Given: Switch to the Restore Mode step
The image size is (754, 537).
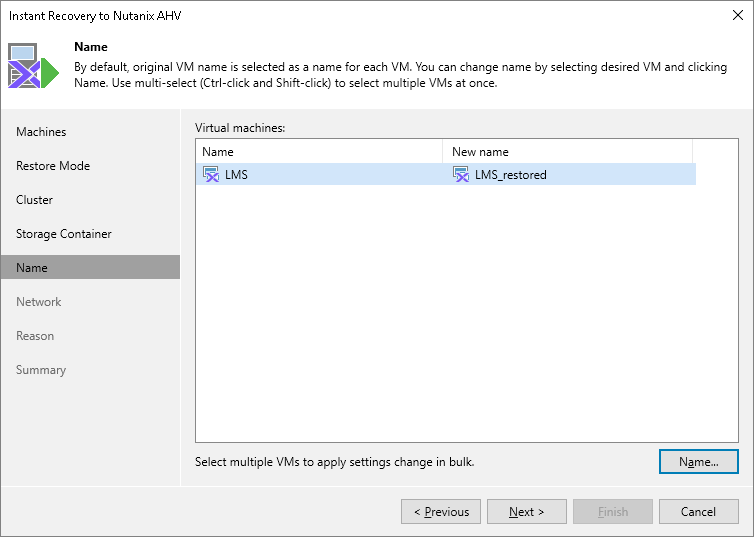Looking at the screenshot, I should (53, 166).
